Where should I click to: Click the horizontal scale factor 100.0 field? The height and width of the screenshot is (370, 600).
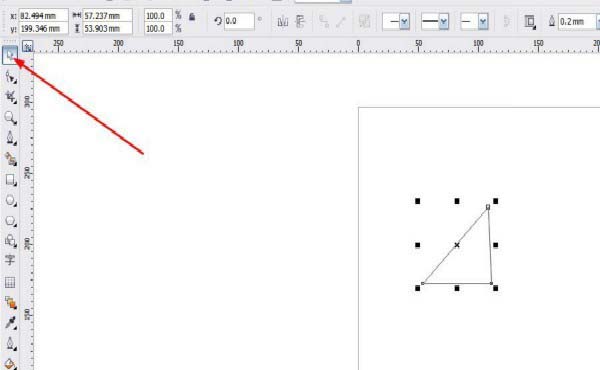[x=158, y=16]
